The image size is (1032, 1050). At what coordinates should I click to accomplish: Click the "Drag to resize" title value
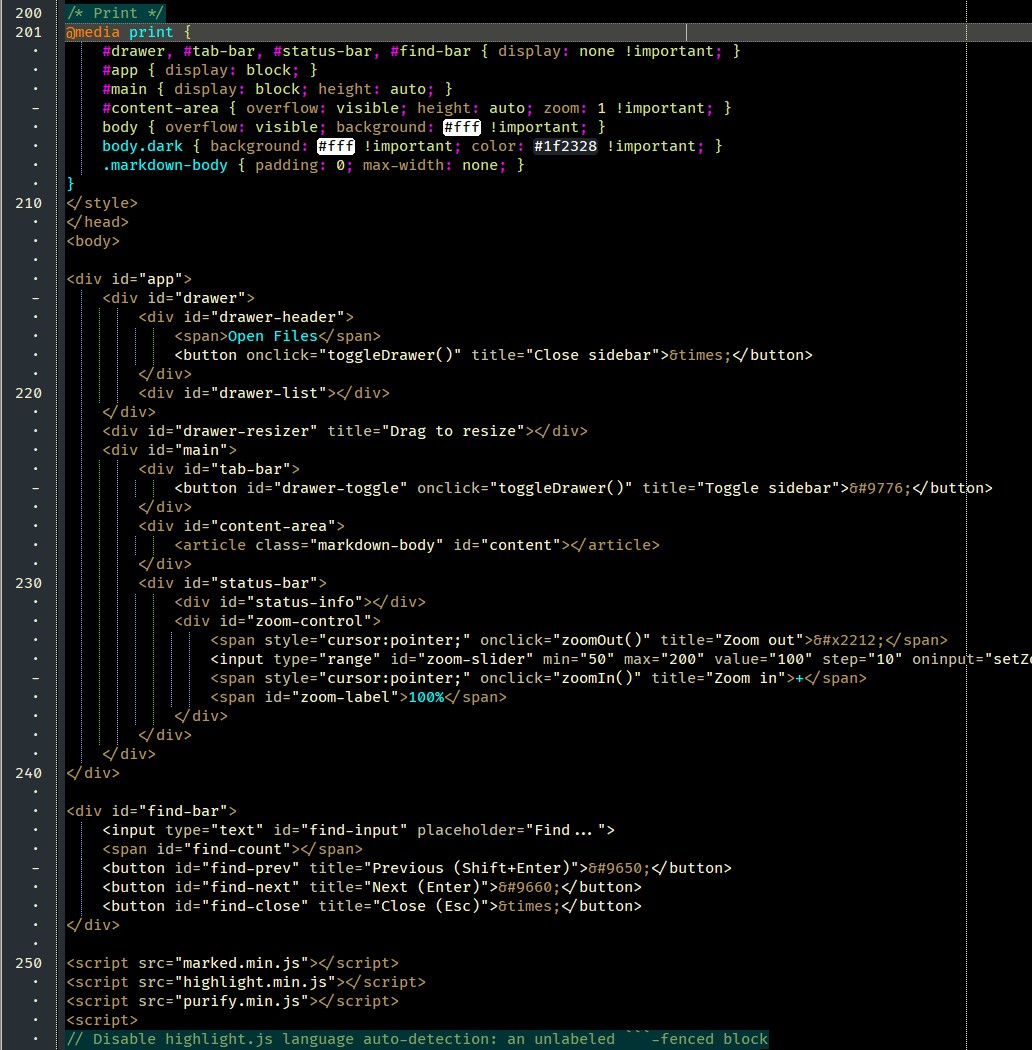coord(453,431)
